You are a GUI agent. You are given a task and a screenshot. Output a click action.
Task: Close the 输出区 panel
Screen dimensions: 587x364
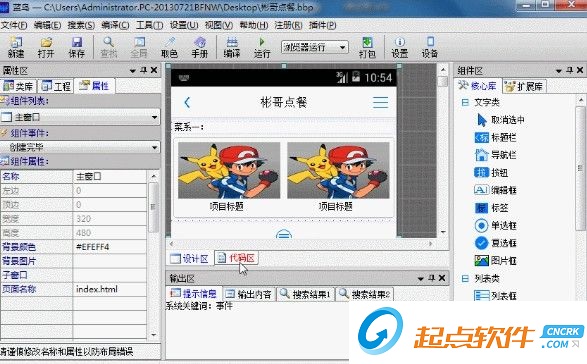pos(442,278)
